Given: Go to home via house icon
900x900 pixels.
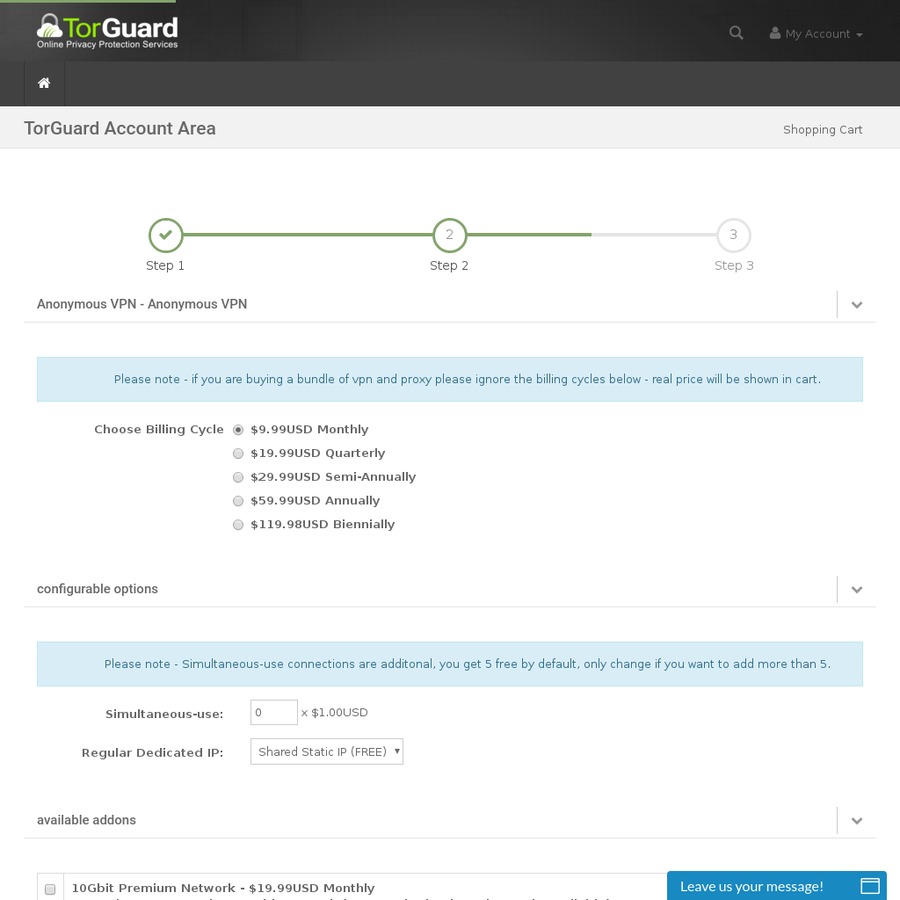Looking at the screenshot, I should [x=44, y=83].
